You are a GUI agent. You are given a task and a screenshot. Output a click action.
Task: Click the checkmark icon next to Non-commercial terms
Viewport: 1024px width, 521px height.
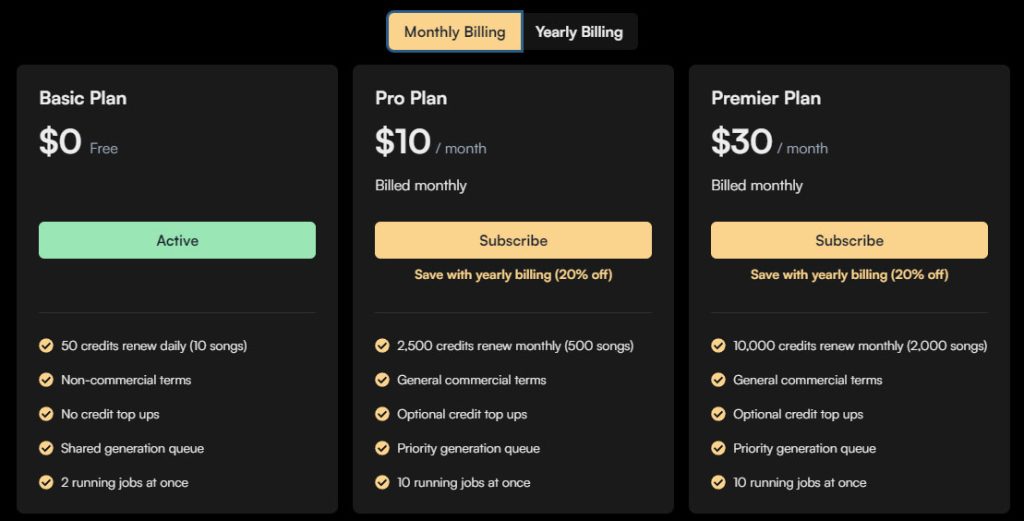pyautogui.click(x=46, y=379)
